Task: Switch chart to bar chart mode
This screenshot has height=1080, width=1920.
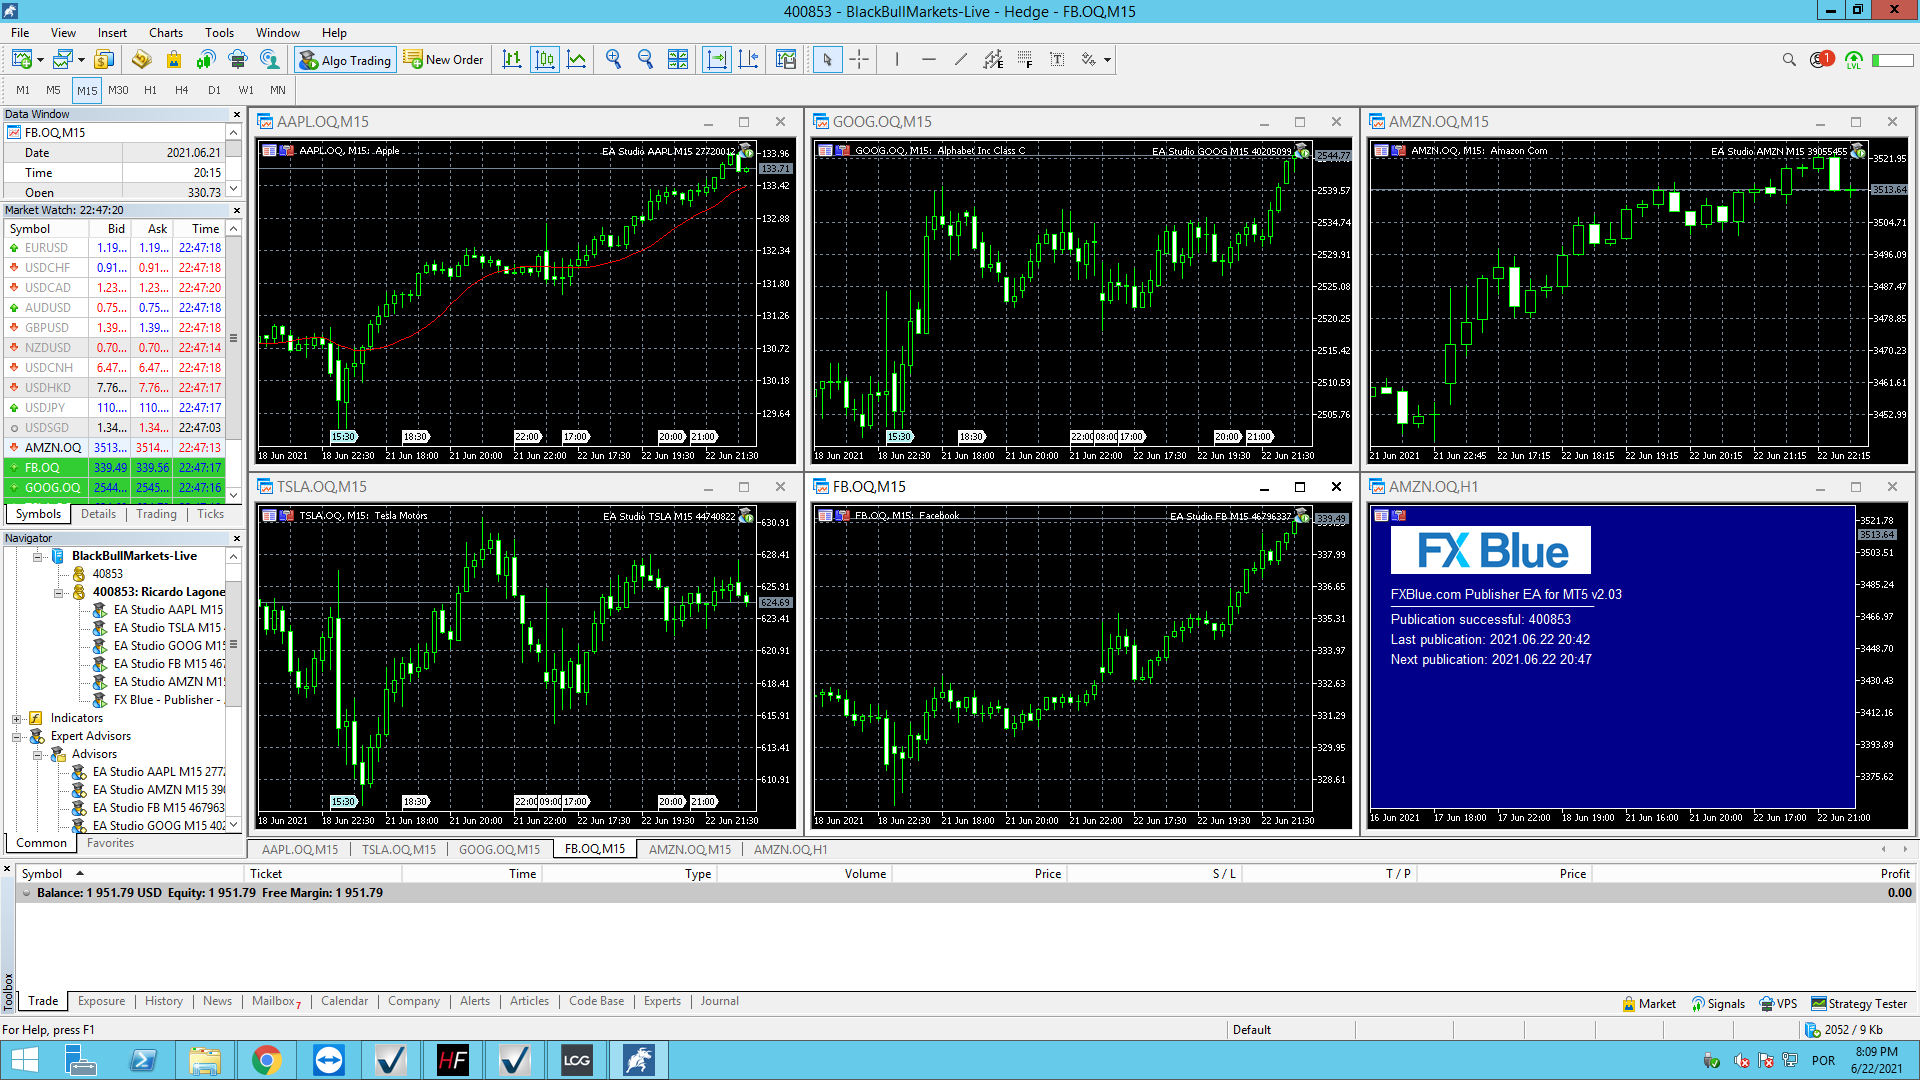Action: pyautogui.click(x=512, y=60)
